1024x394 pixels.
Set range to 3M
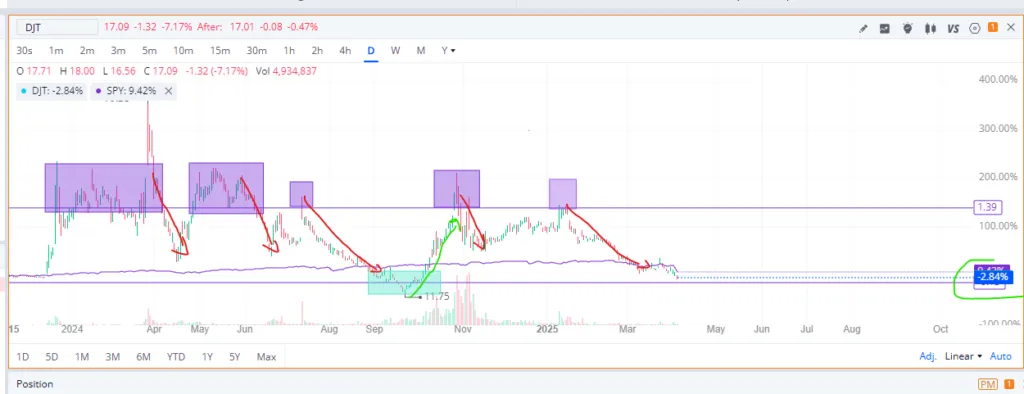click(x=112, y=357)
